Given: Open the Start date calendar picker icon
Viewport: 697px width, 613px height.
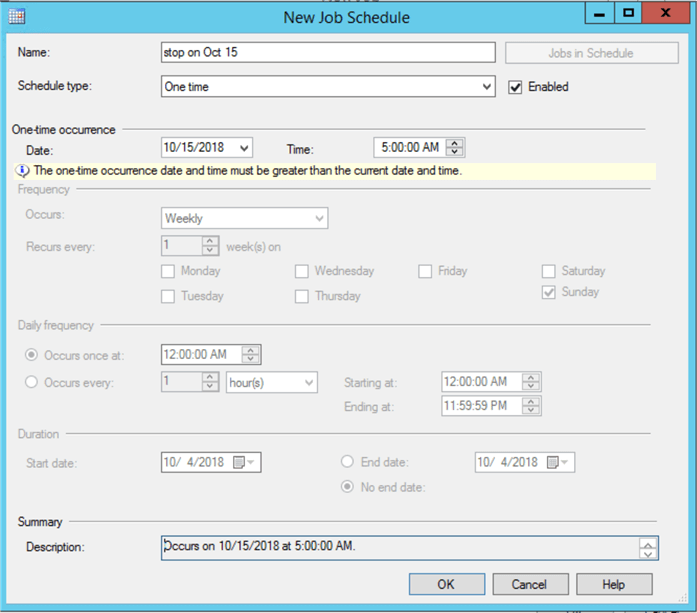Looking at the screenshot, I should tap(243, 462).
